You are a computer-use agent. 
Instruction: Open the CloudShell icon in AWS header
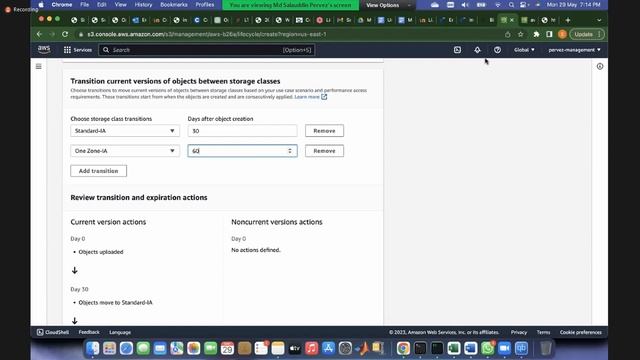pyautogui.click(x=457, y=50)
